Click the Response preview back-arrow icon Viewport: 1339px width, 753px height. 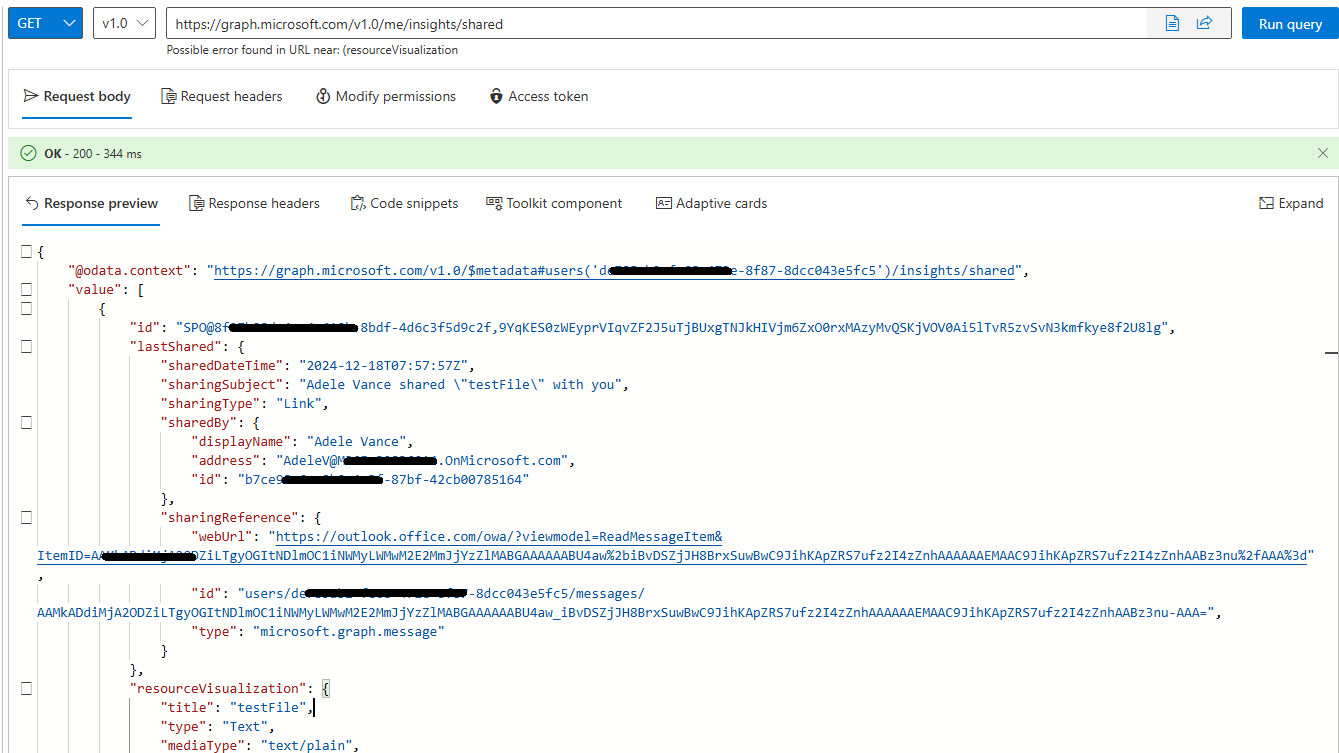[x=33, y=203]
